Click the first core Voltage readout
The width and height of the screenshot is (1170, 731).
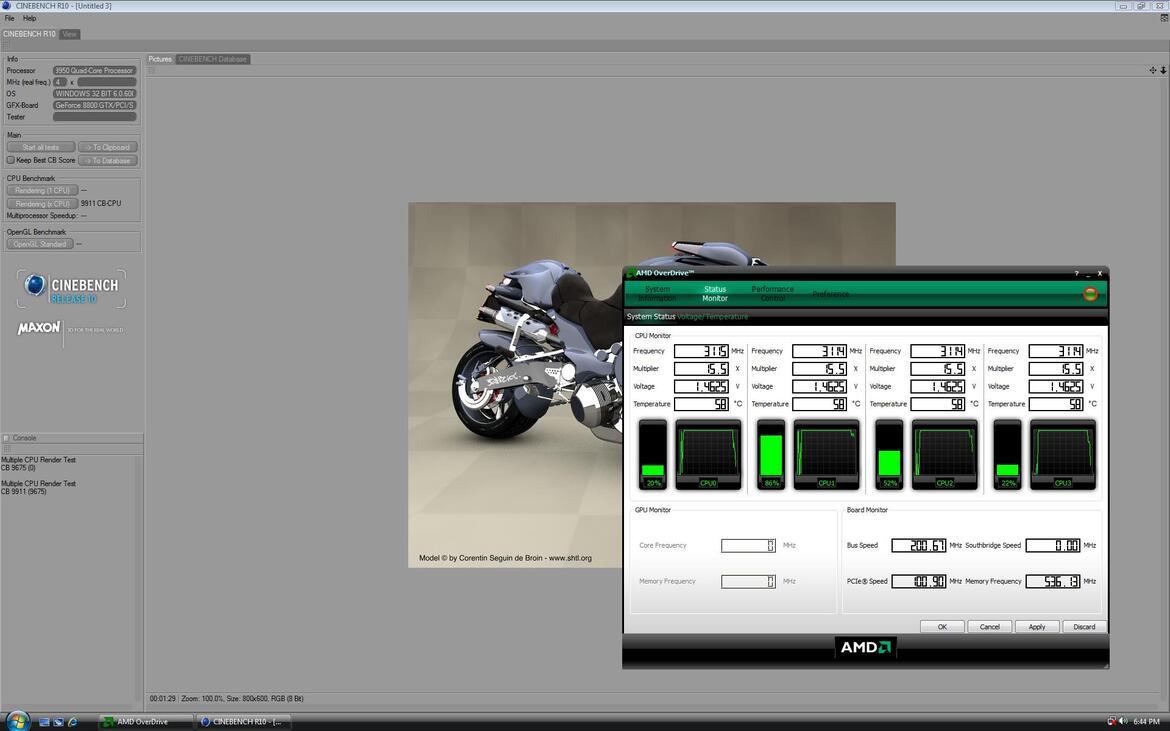pos(701,386)
